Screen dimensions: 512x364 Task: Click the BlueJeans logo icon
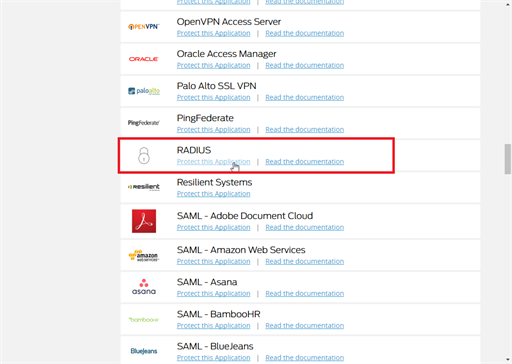tap(144, 351)
